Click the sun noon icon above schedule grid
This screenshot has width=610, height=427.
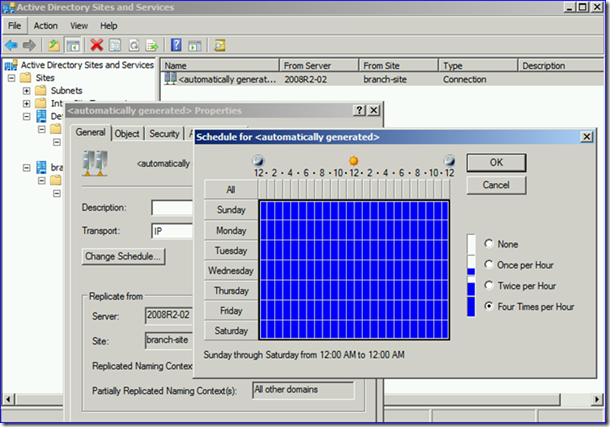[x=354, y=160]
